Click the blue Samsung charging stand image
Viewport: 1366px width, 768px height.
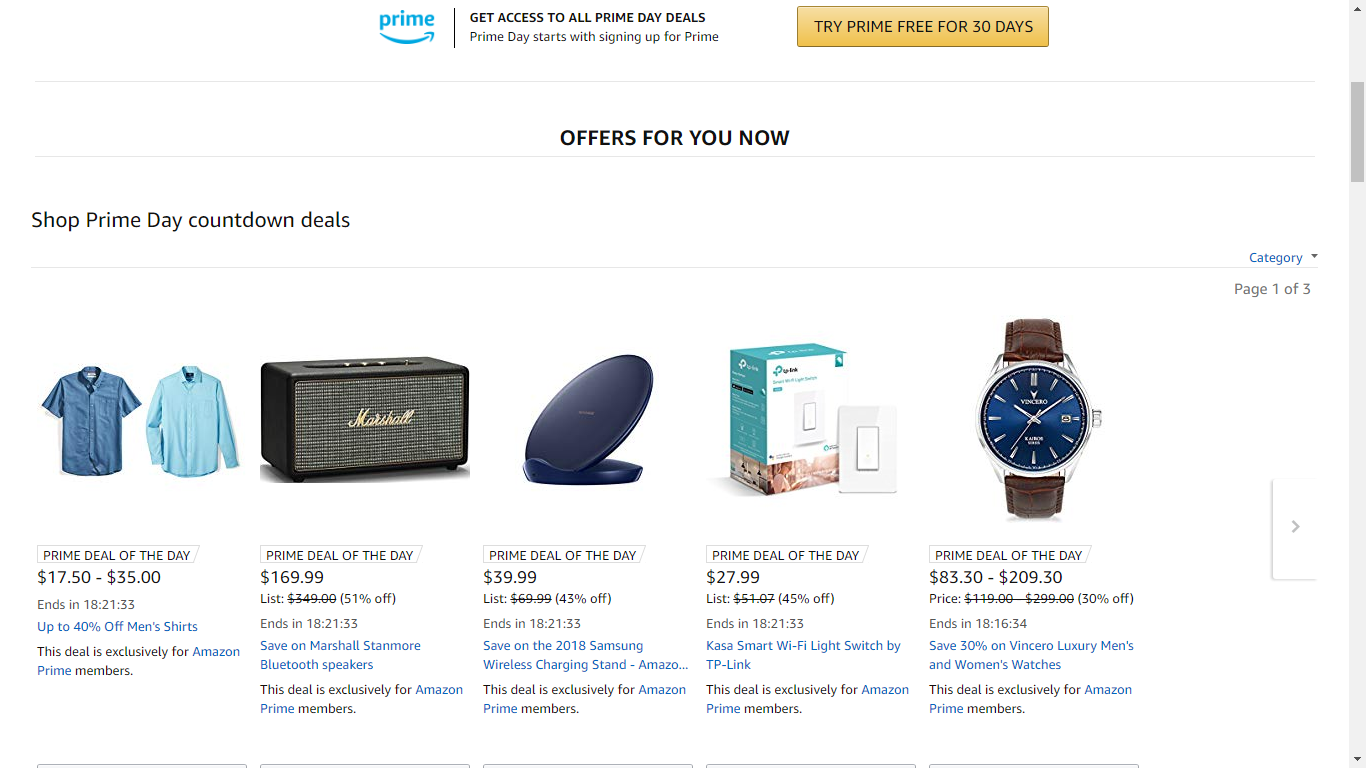click(x=587, y=420)
